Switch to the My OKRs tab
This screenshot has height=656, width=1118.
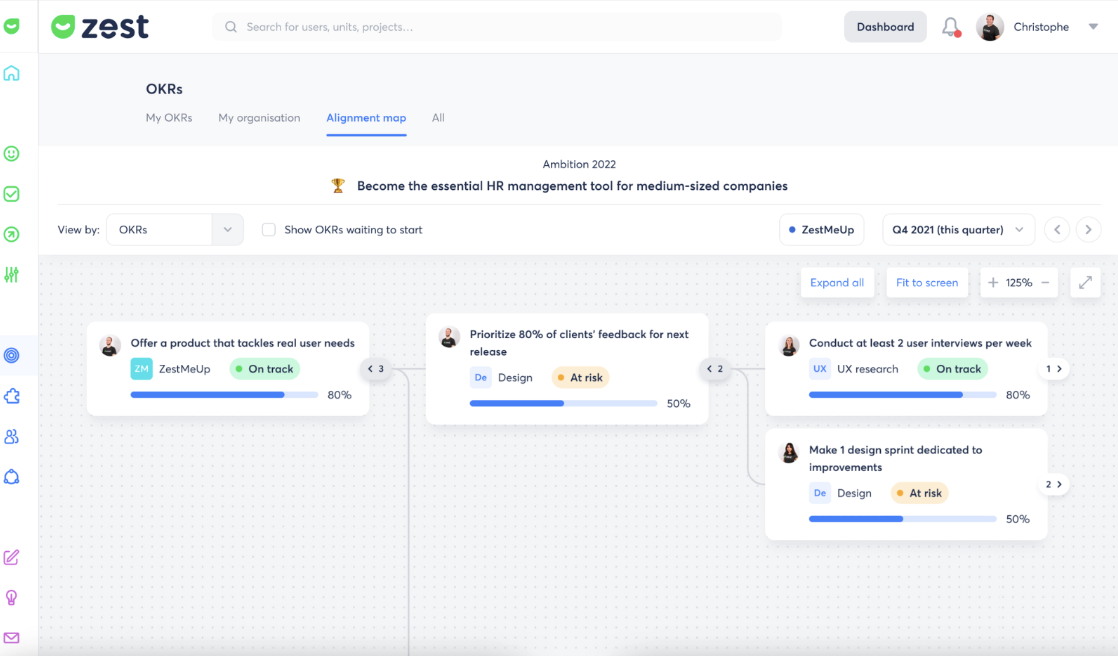tap(169, 118)
